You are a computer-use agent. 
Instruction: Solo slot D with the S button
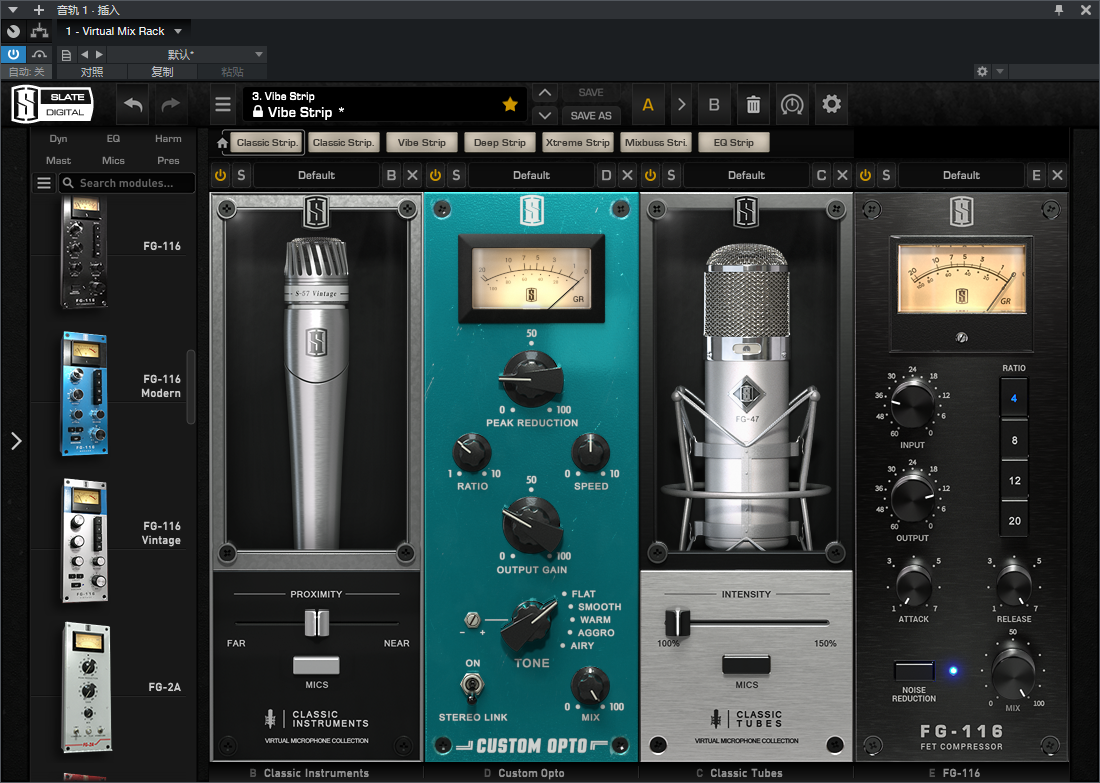456,175
